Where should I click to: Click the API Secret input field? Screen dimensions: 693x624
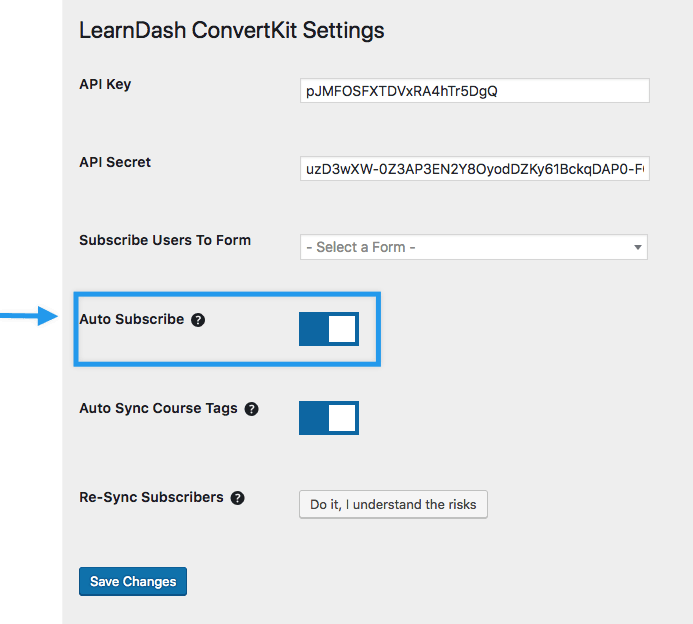(x=475, y=168)
